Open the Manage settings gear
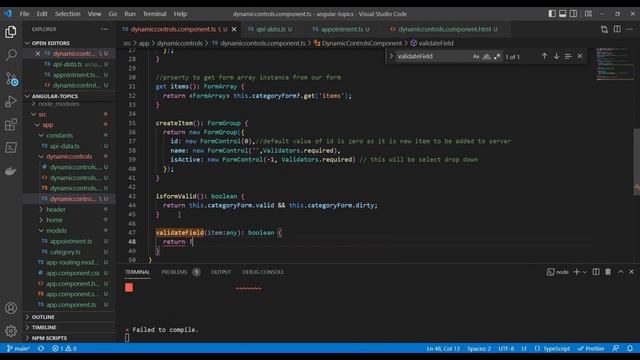Image resolution: width=640 pixels, height=360 pixels. 11,331
